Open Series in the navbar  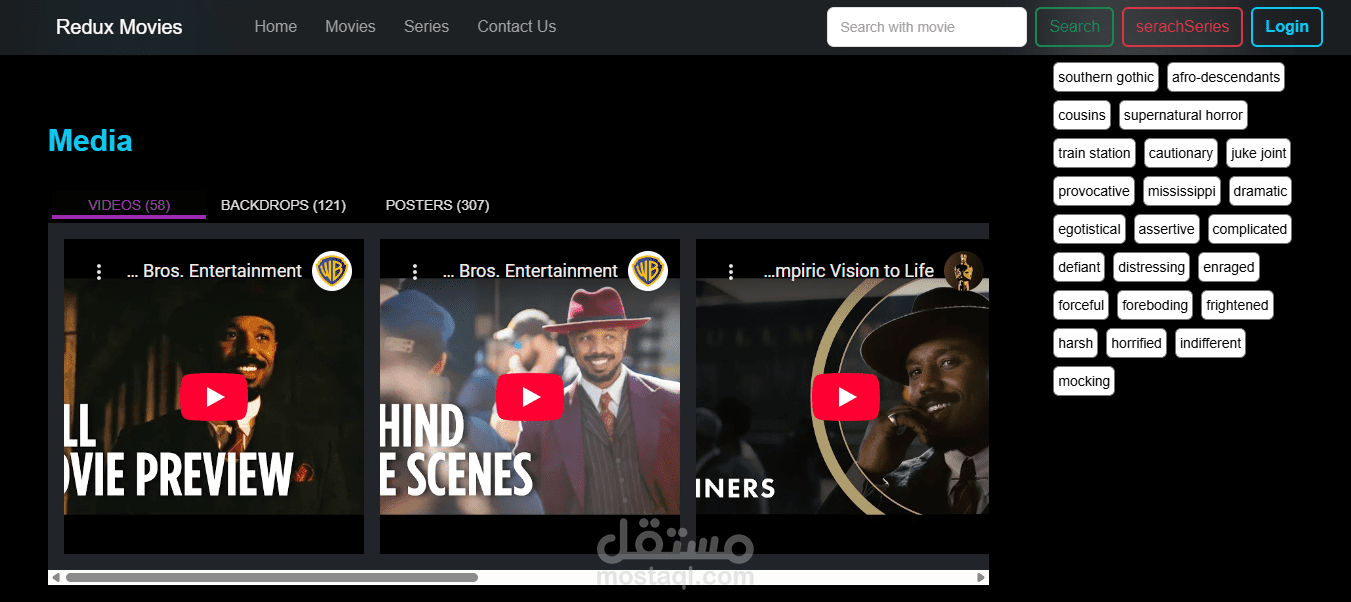pos(426,27)
